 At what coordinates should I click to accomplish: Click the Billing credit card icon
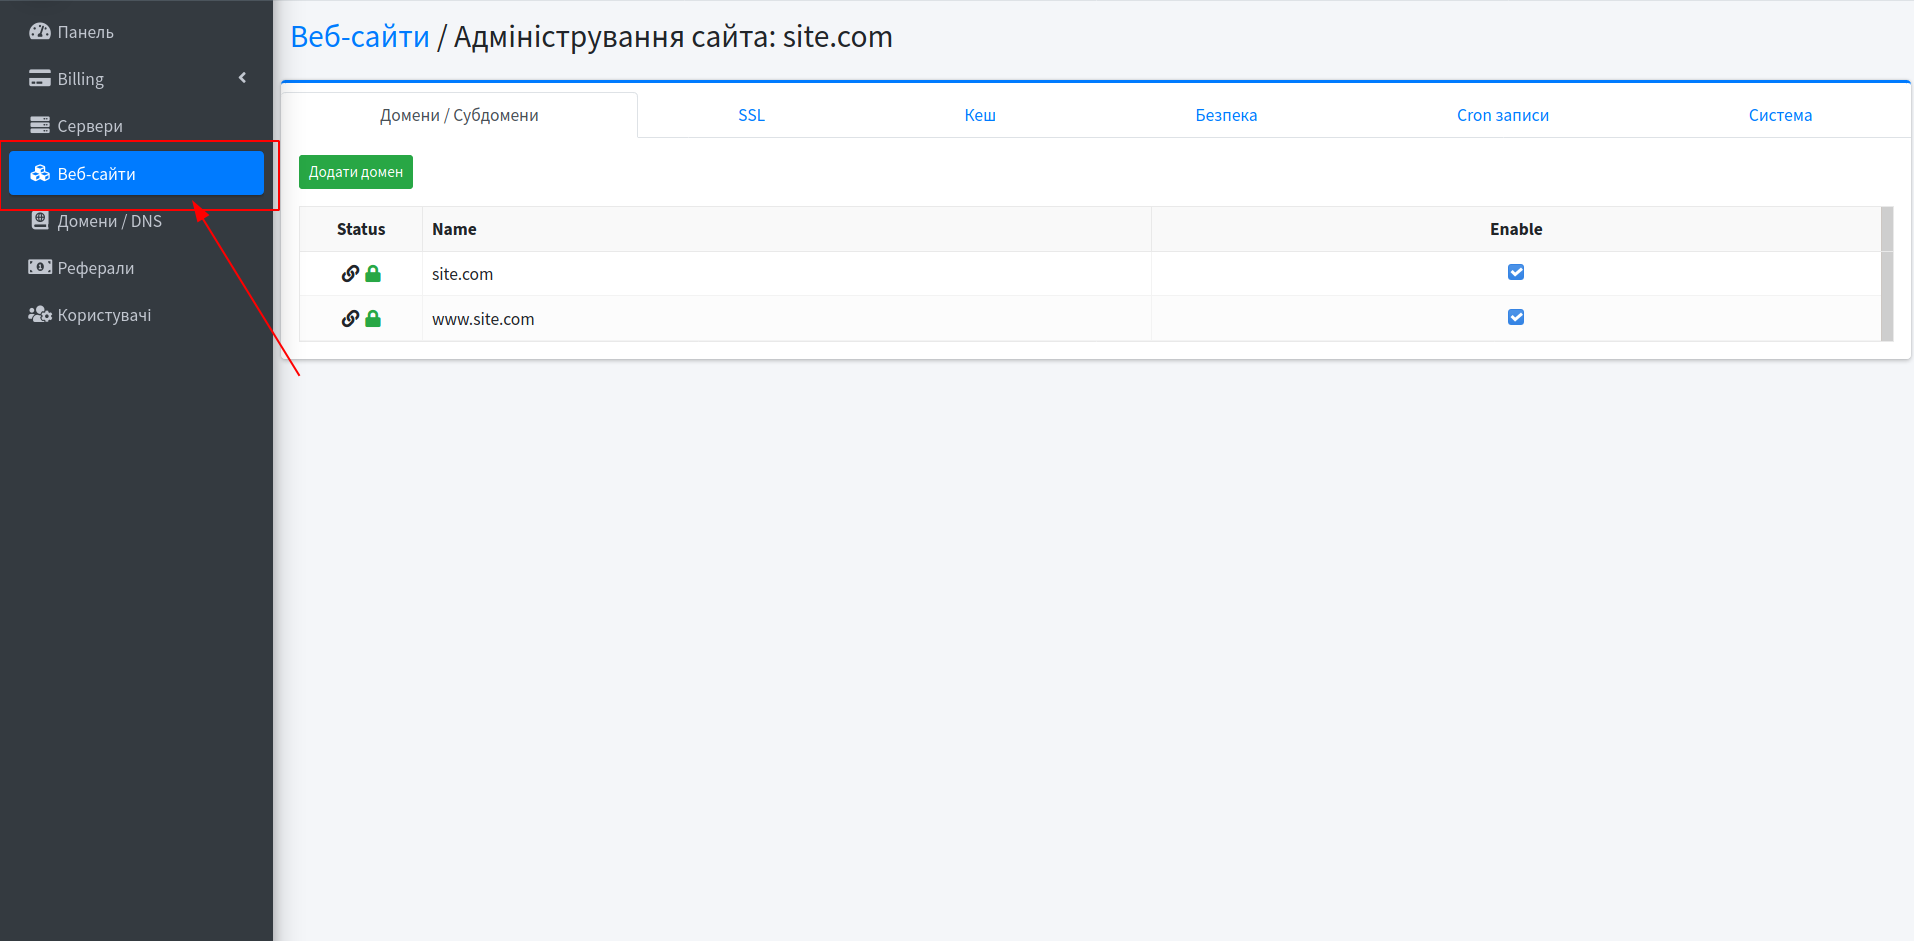click(x=40, y=79)
